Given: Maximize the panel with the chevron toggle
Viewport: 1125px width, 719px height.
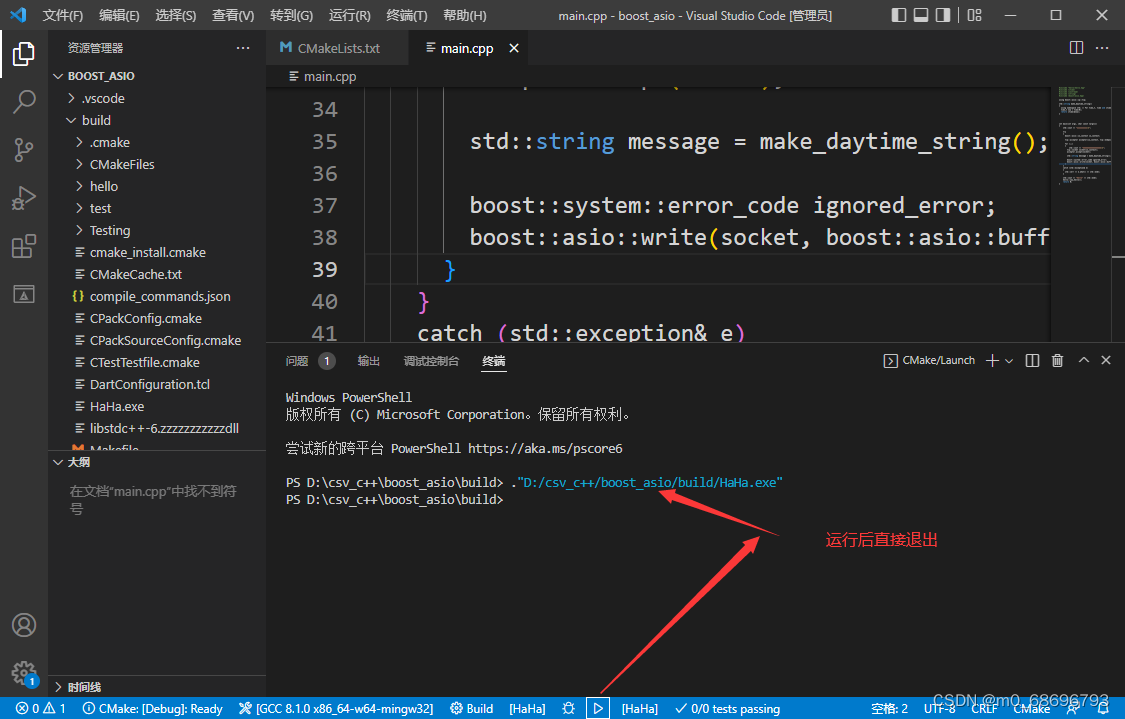Looking at the screenshot, I should point(1083,360).
